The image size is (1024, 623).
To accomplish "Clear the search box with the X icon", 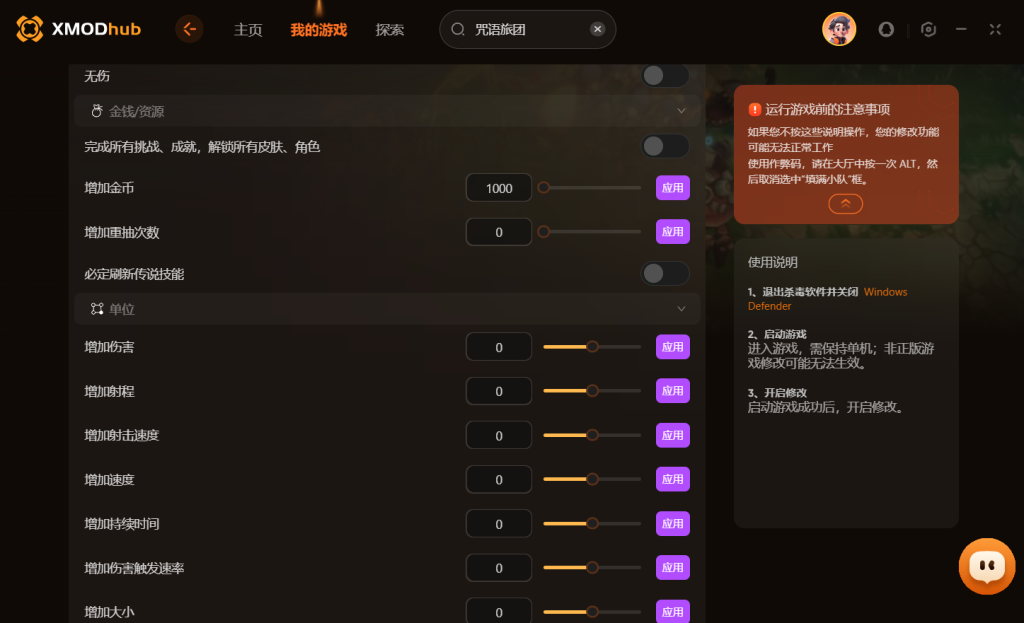I will pos(597,29).
